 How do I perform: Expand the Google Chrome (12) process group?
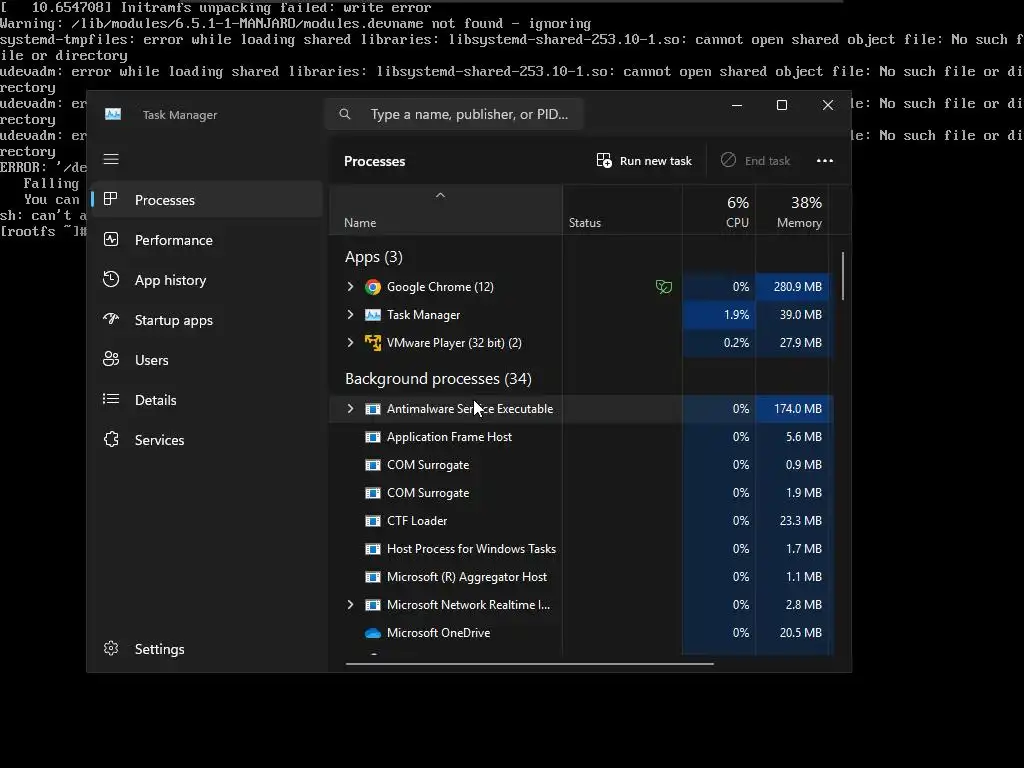click(351, 287)
